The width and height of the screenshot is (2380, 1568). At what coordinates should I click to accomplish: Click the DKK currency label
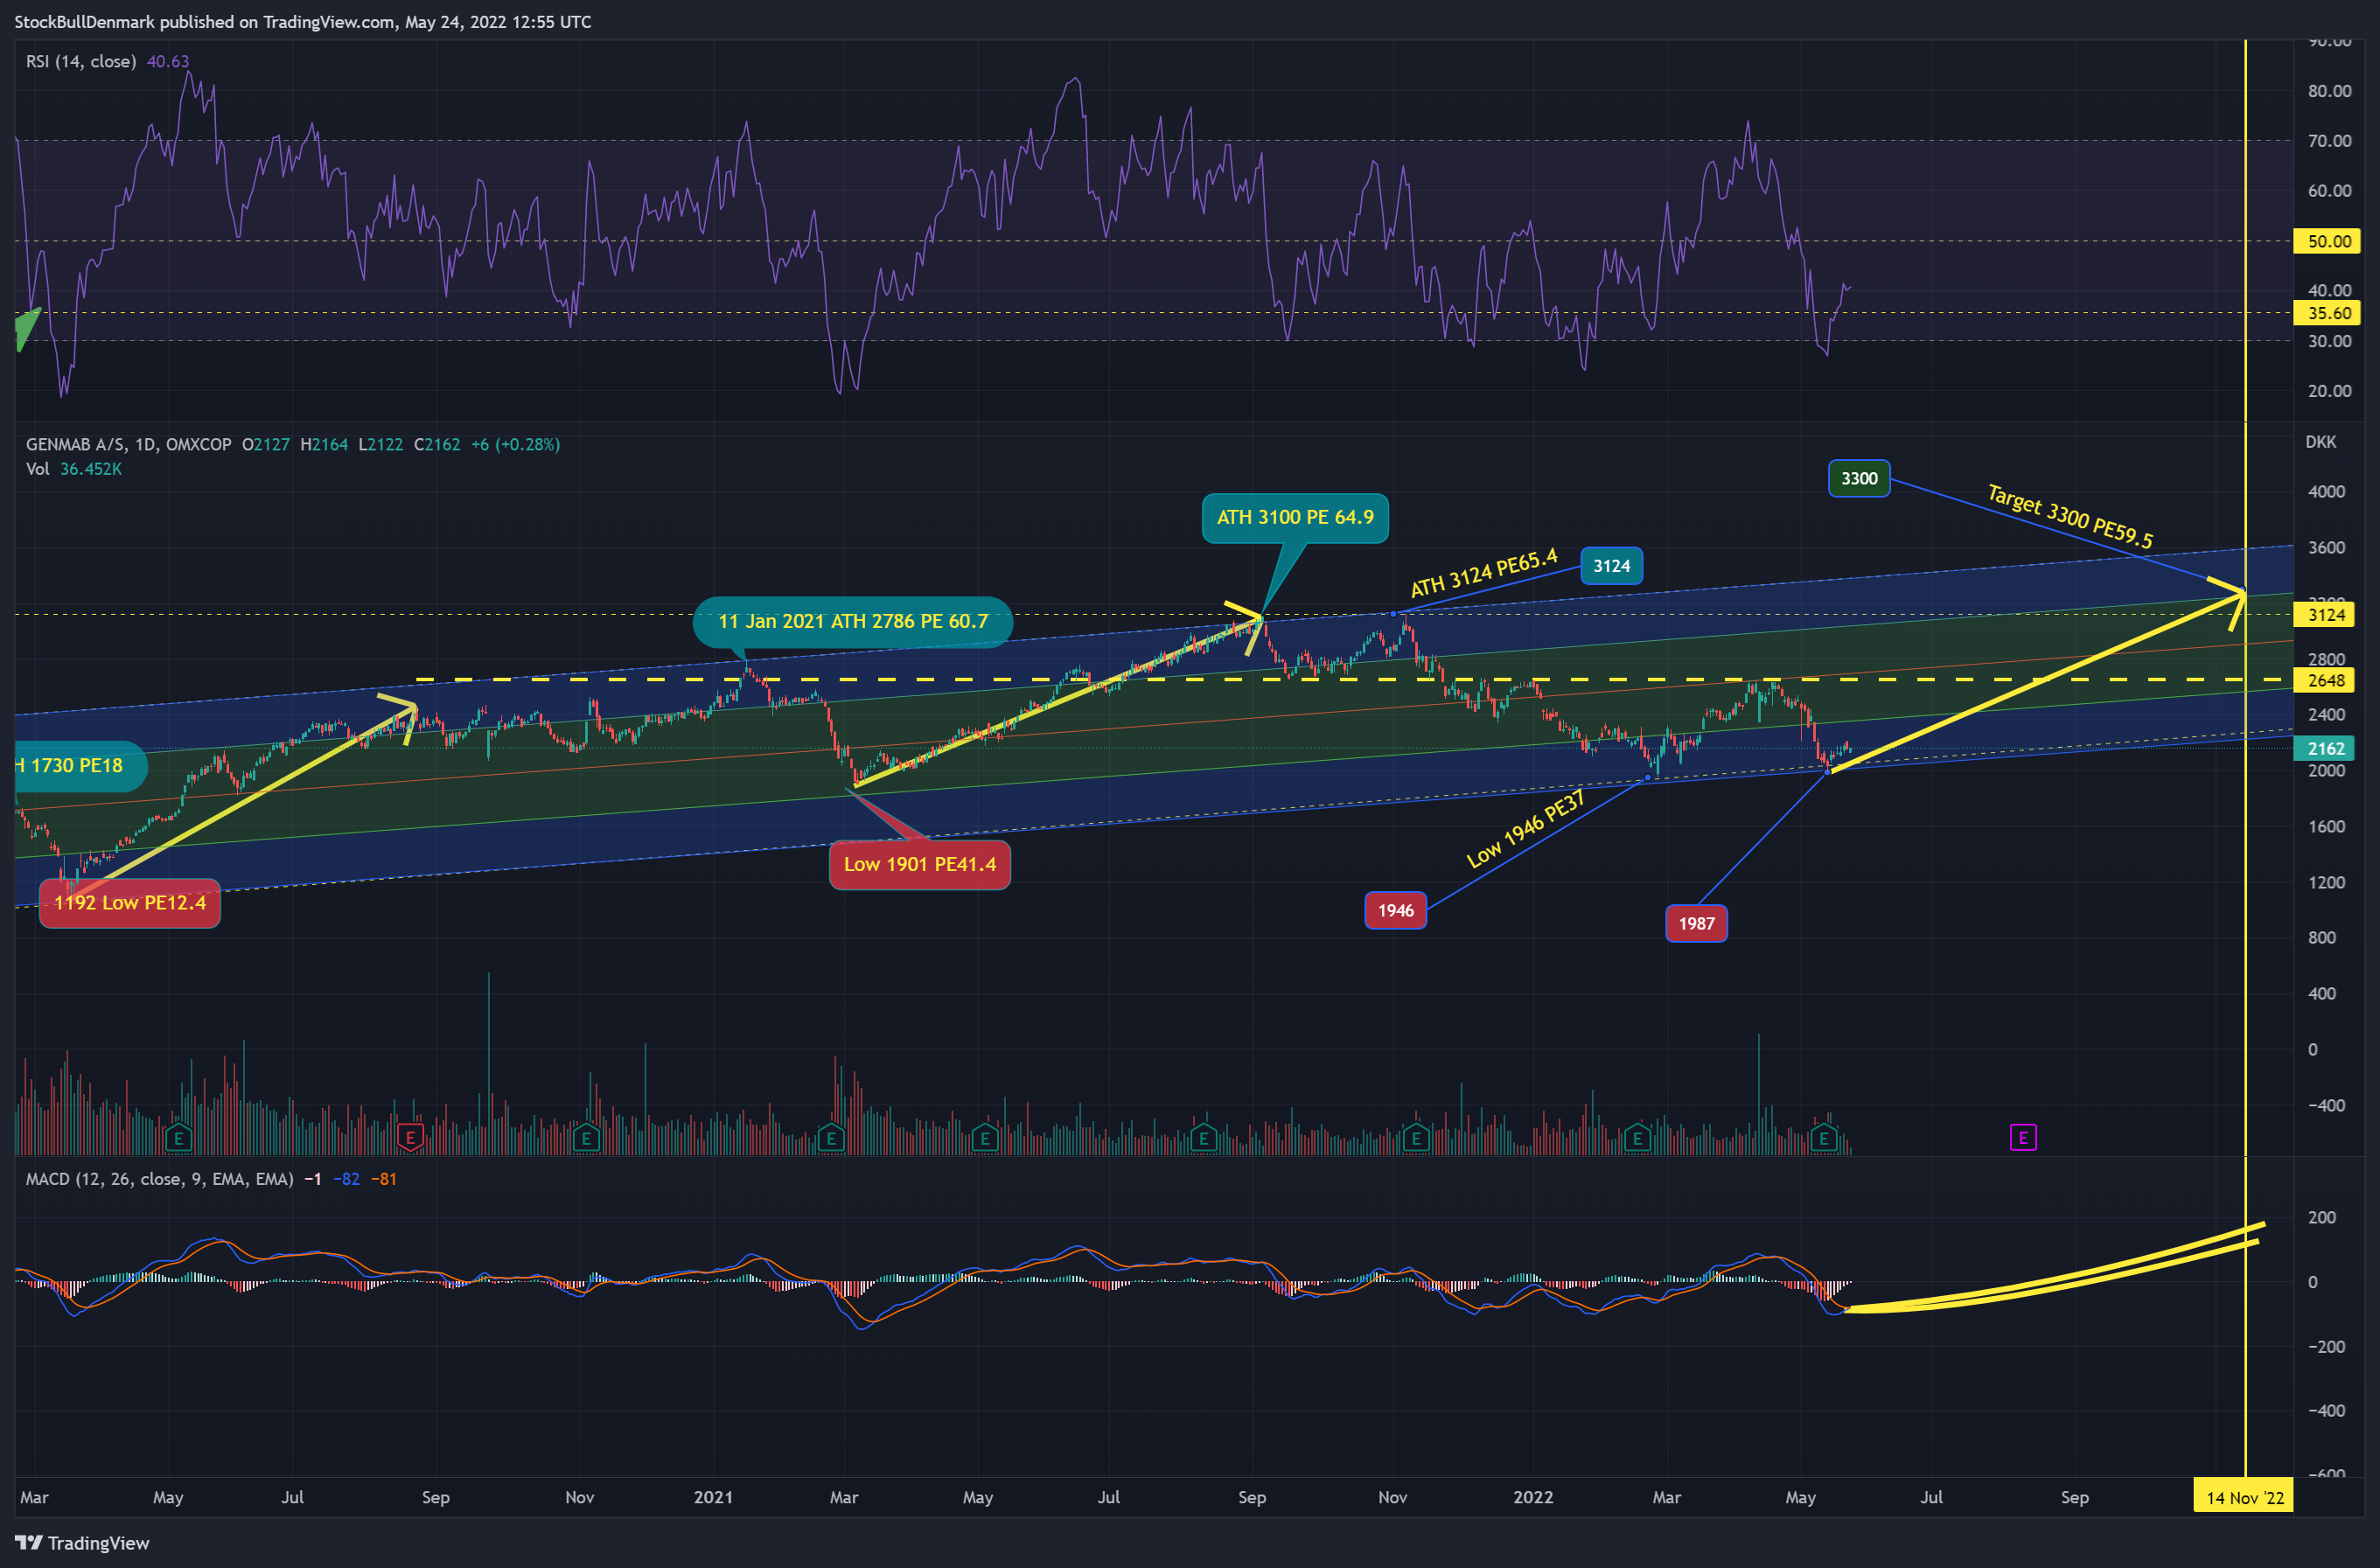[2320, 442]
